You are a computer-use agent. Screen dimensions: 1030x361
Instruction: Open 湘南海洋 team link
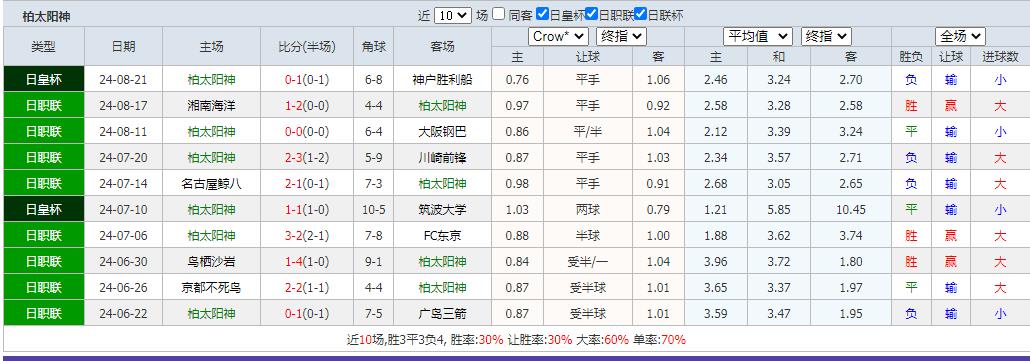(x=211, y=106)
